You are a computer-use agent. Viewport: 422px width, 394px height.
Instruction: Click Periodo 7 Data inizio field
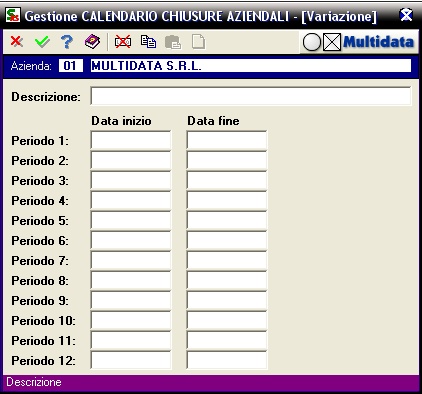(x=131, y=260)
